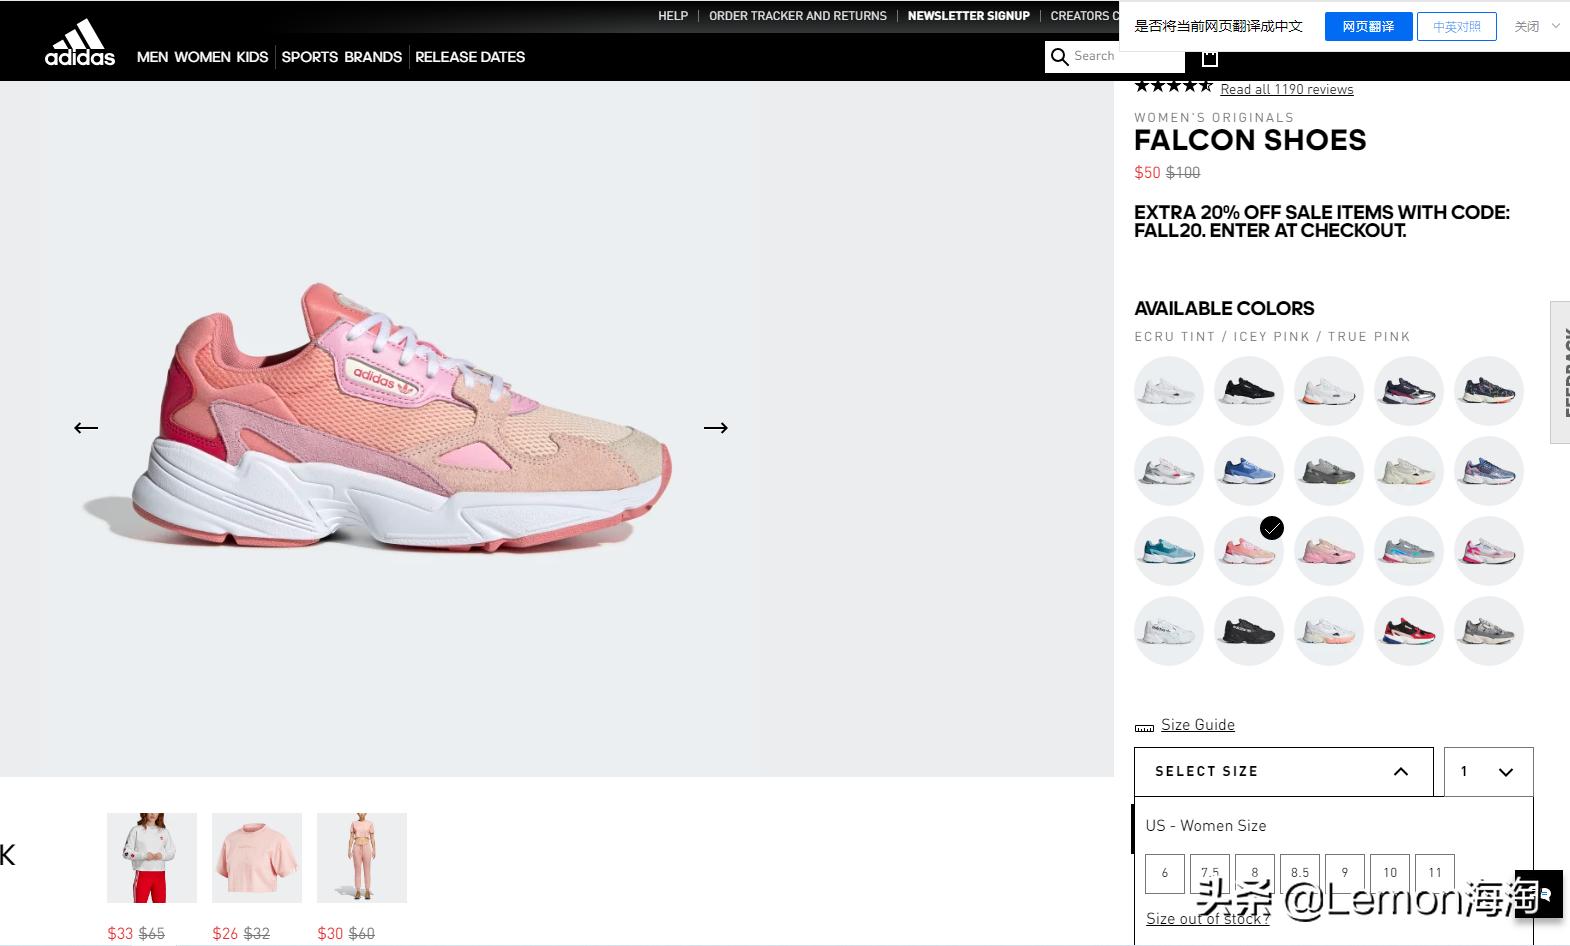Open the WOMEN menu
This screenshot has height=946, width=1570.
tap(203, 57)
